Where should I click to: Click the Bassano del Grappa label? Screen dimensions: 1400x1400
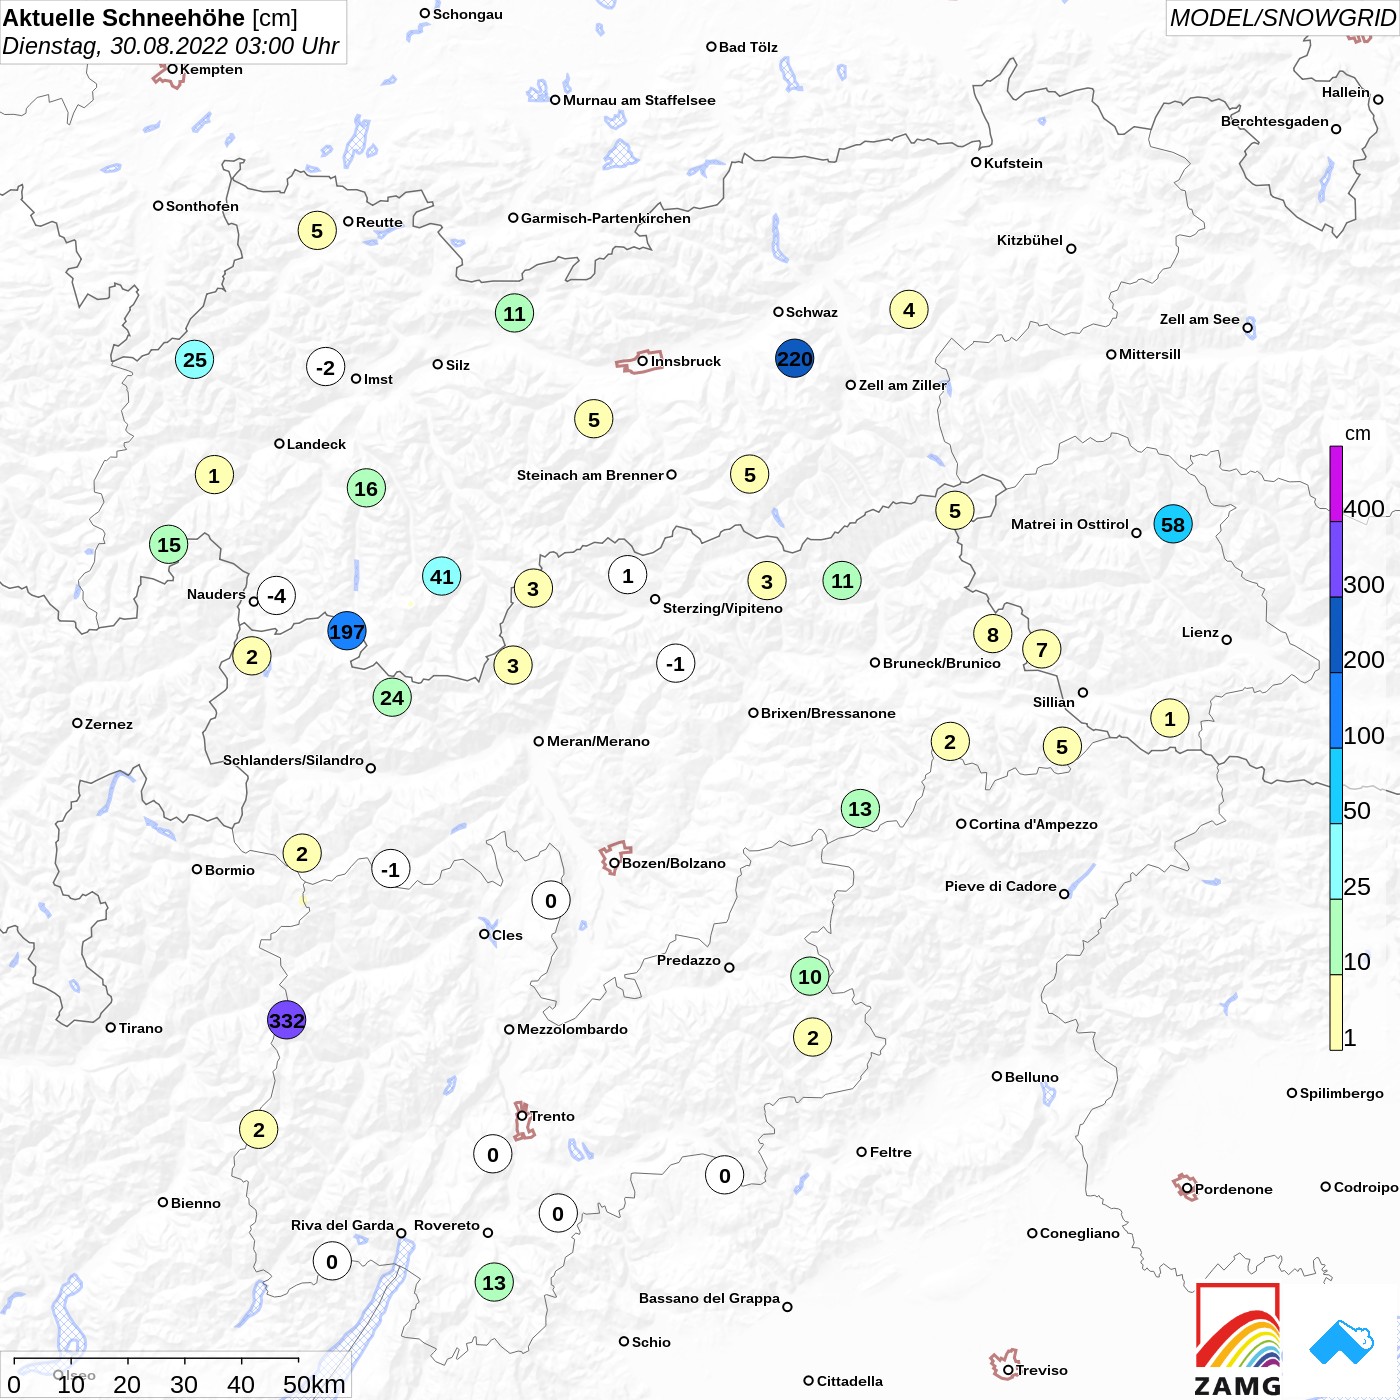[x=709, y=1298]
